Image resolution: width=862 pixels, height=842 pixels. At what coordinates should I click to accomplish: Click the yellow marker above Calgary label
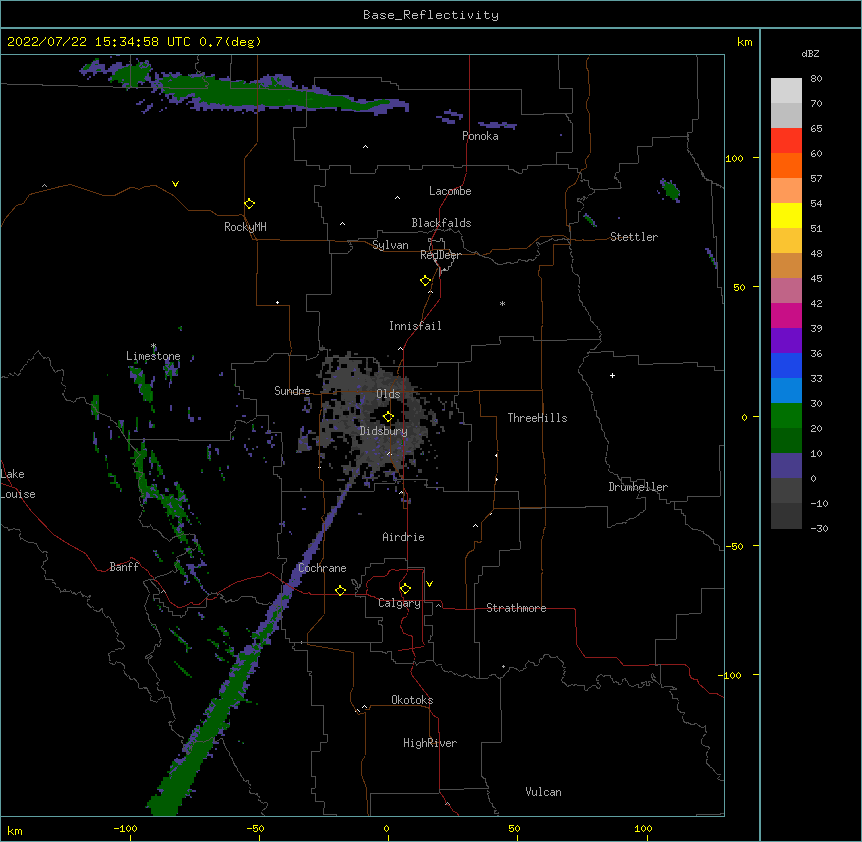(405, 589)
